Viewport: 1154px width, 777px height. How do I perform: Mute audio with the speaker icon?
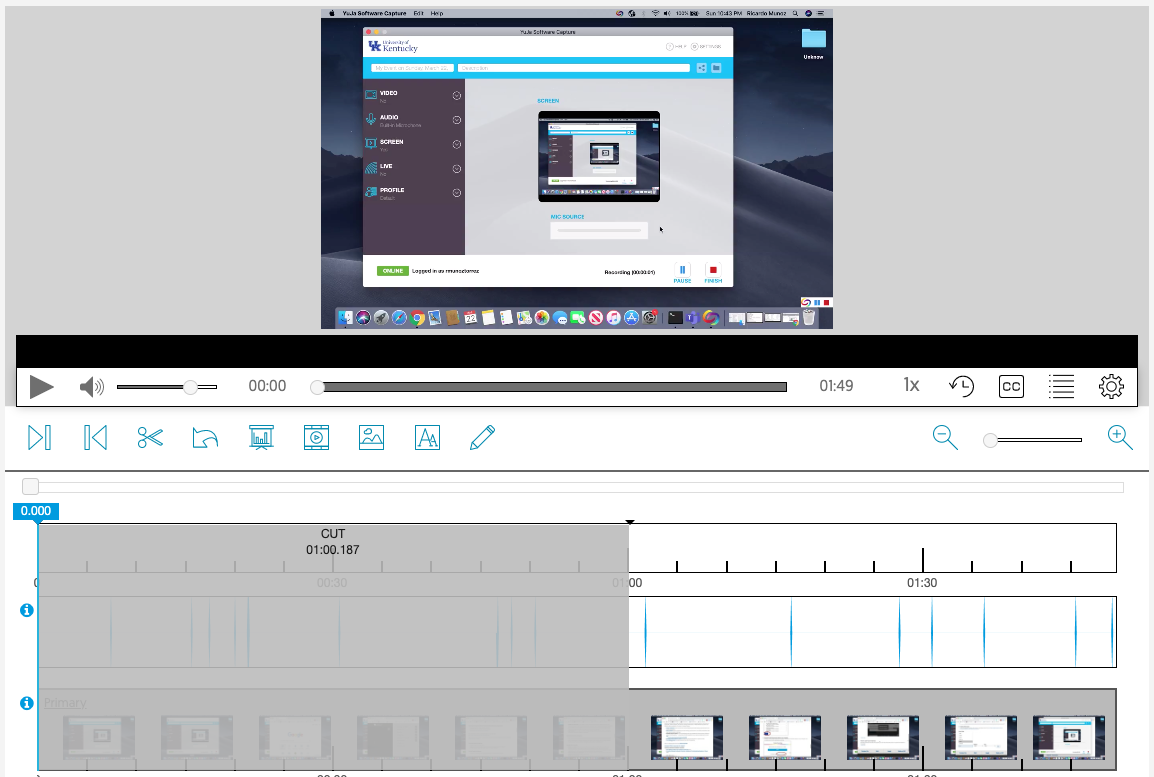[91, 386]
